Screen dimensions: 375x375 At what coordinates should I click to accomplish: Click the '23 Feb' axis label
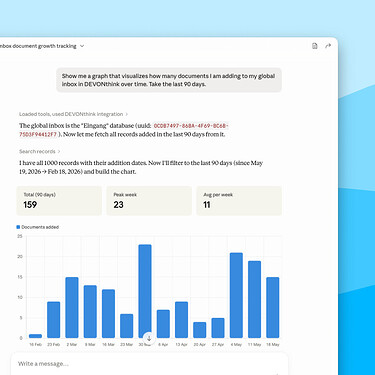tap(53, 344)
